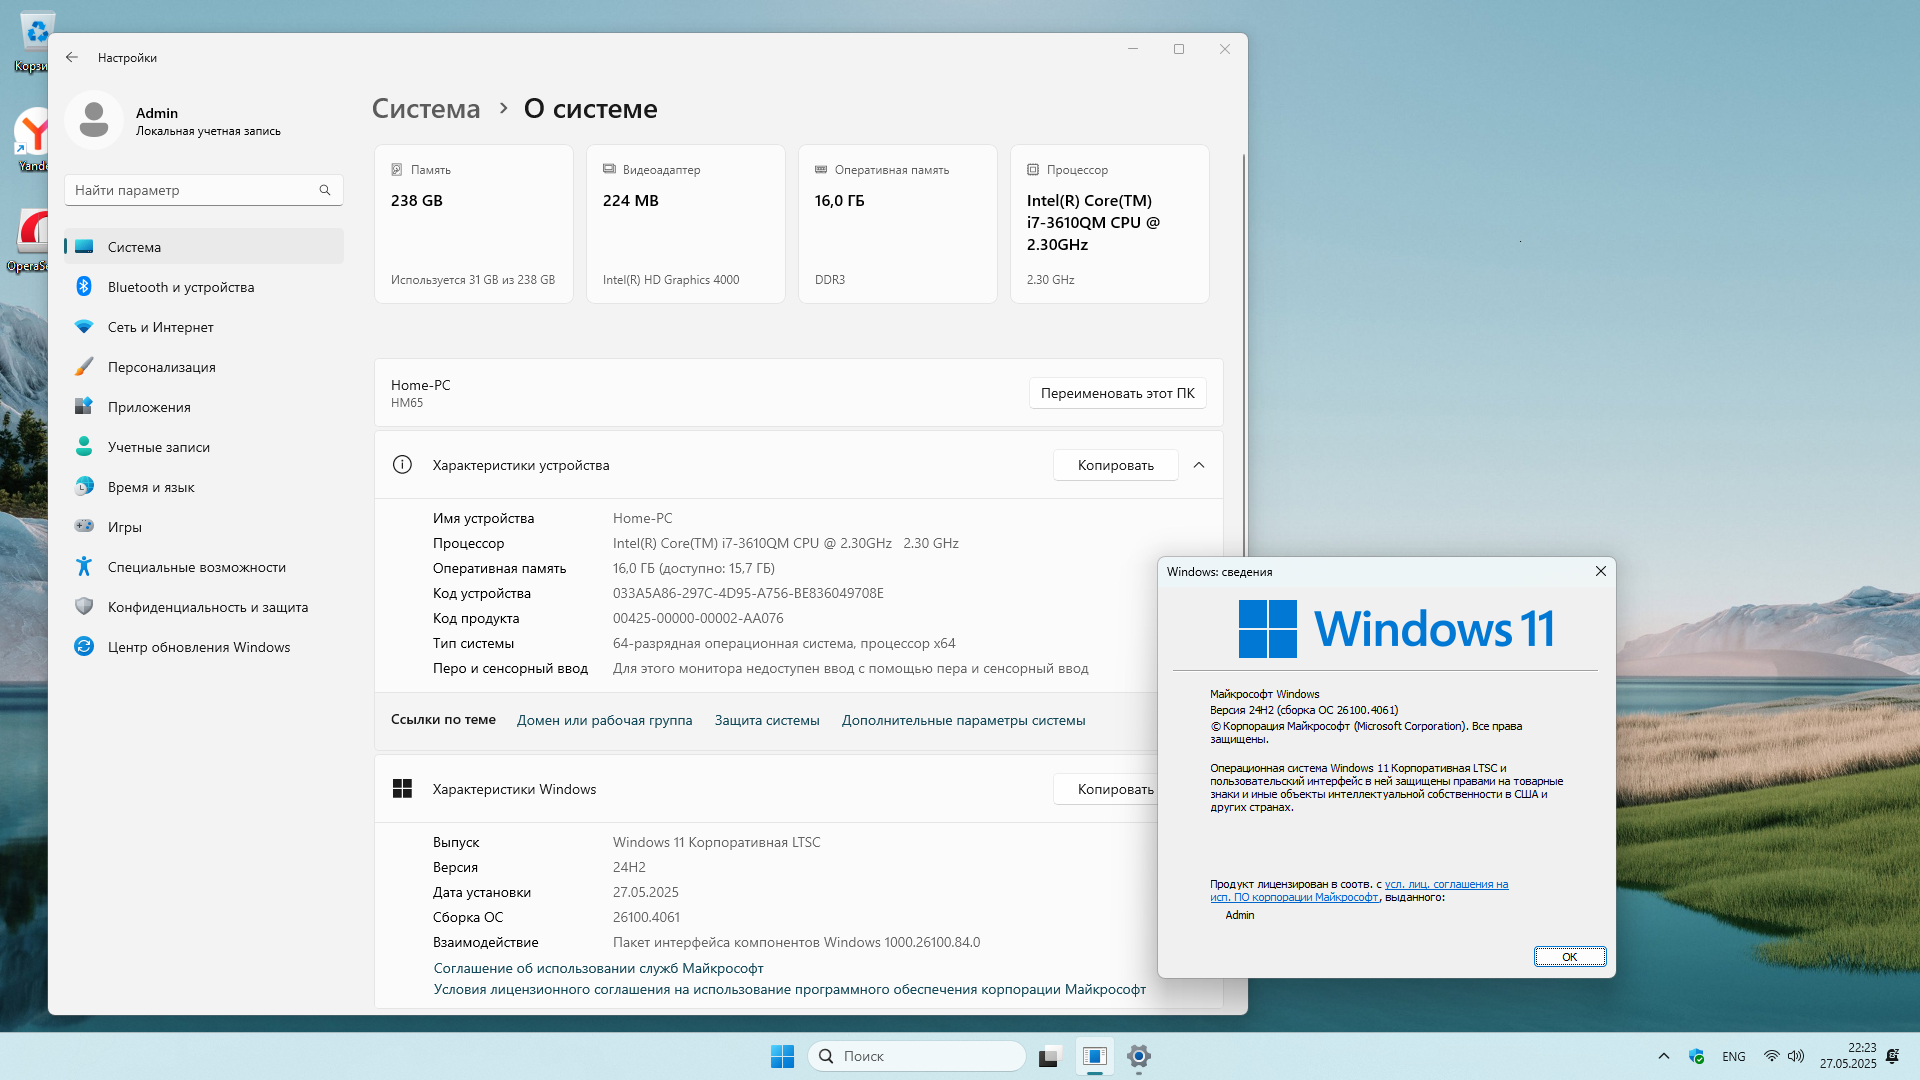Open Windows Update via its sync icon
The height and width of the screenshot is (1080, 1920).
point(84,647)
